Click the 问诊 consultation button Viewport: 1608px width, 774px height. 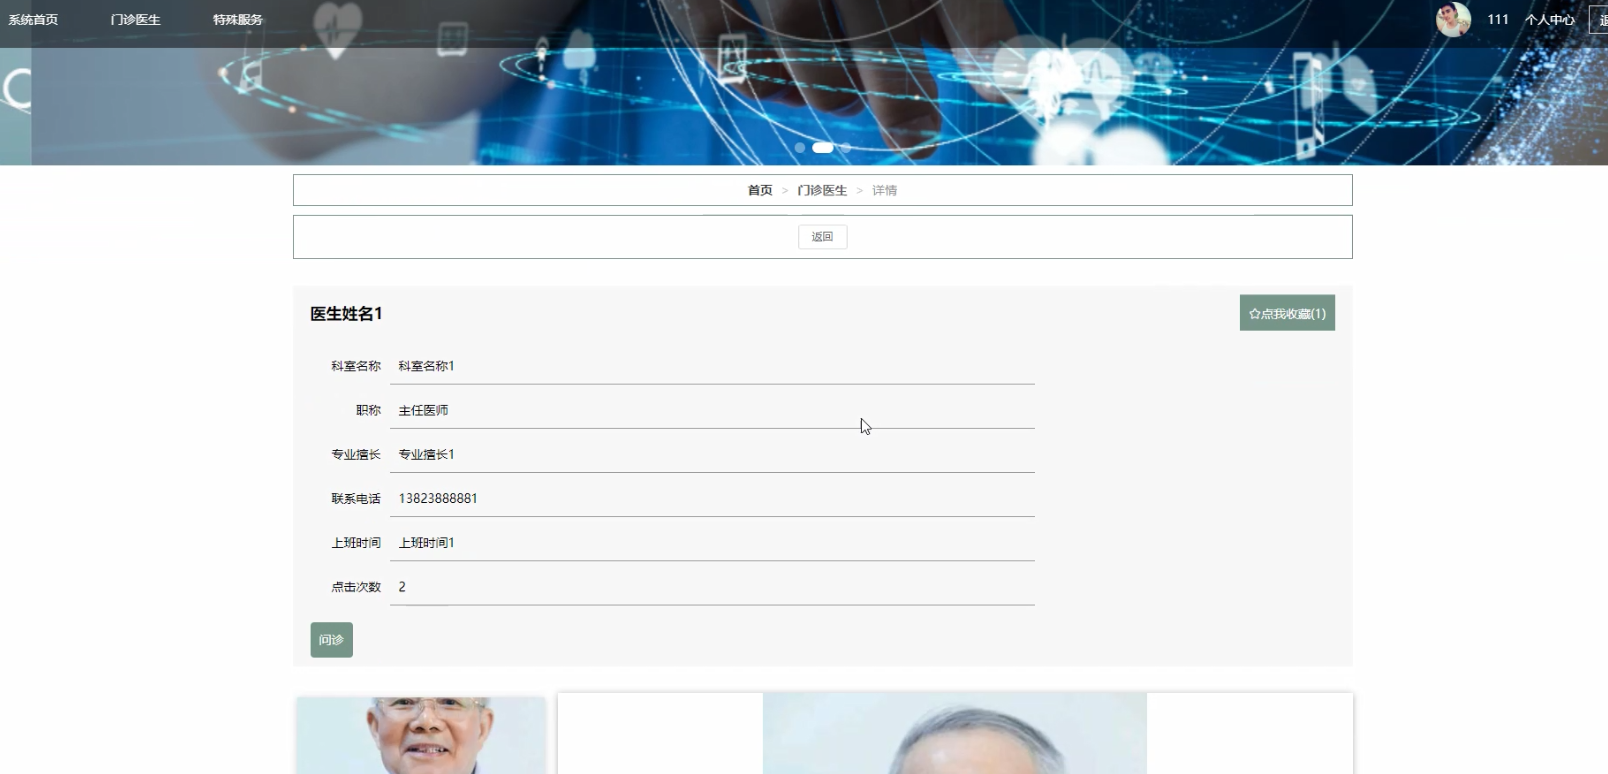pyautogui.click(x=331, y=640)
